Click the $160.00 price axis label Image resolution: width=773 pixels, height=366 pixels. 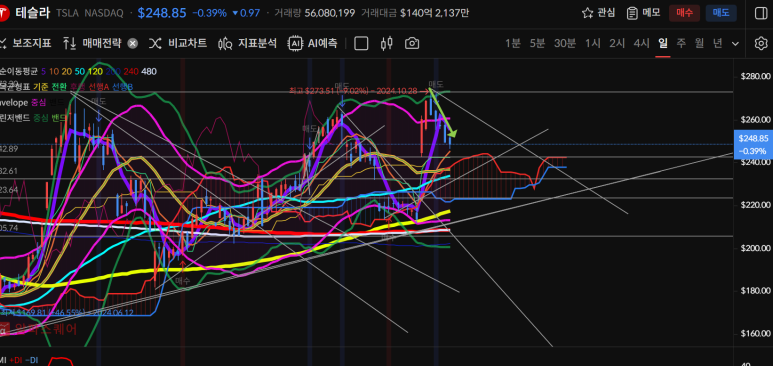pyautogui.click(x=755, y=334)
